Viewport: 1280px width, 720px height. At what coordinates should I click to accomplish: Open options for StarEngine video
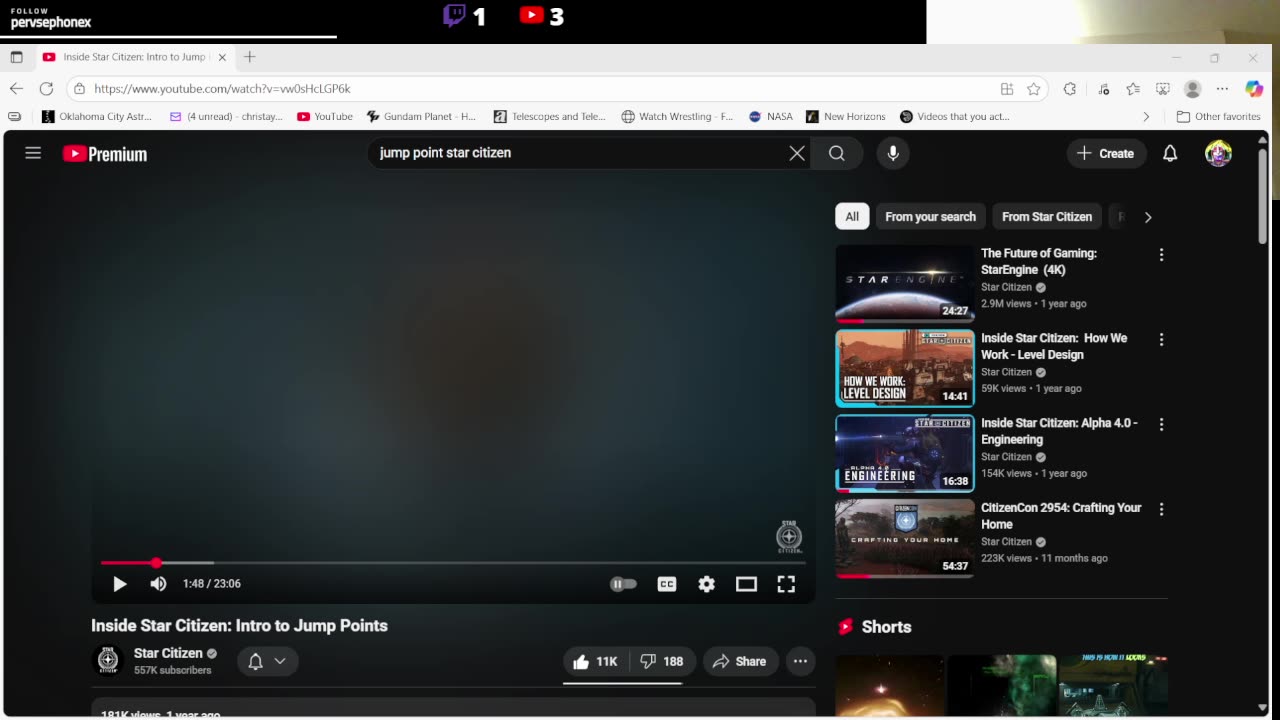point(1161,255)
